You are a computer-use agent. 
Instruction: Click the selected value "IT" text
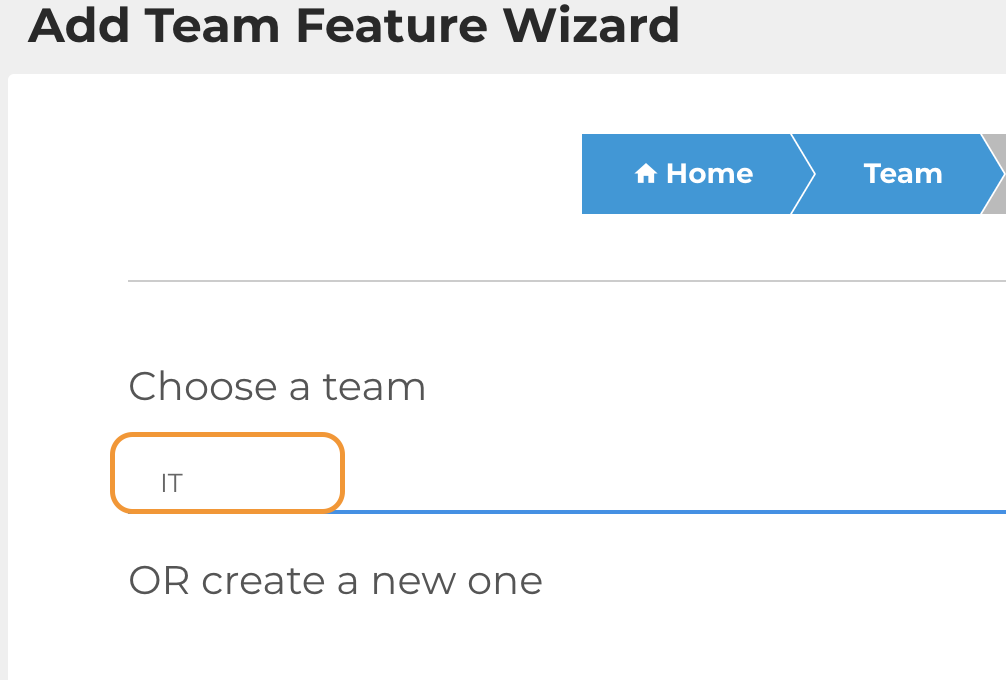172,484
